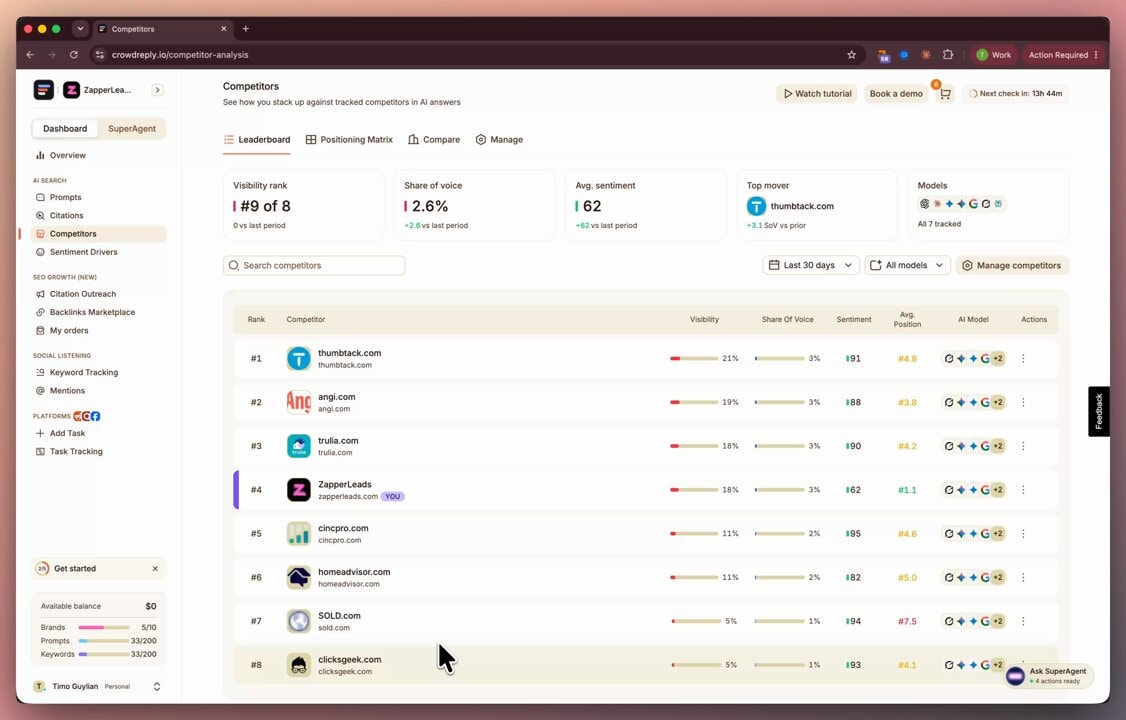Switch to the Competitors browser tab
Screen dimensions: 1126x720
point(162,29)
